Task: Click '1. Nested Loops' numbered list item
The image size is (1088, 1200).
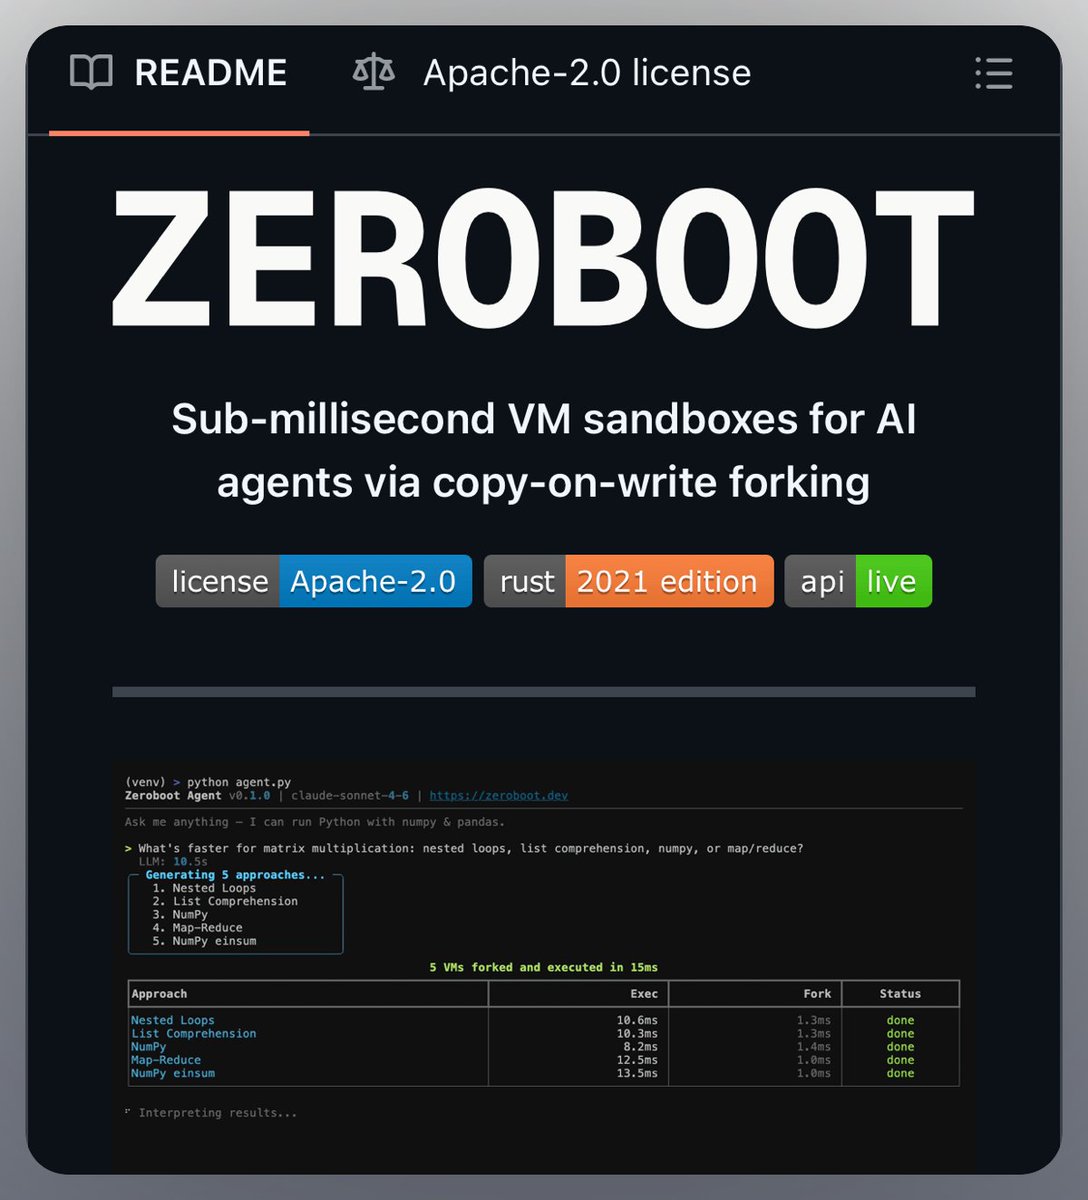Action: [x=204, y=888]
